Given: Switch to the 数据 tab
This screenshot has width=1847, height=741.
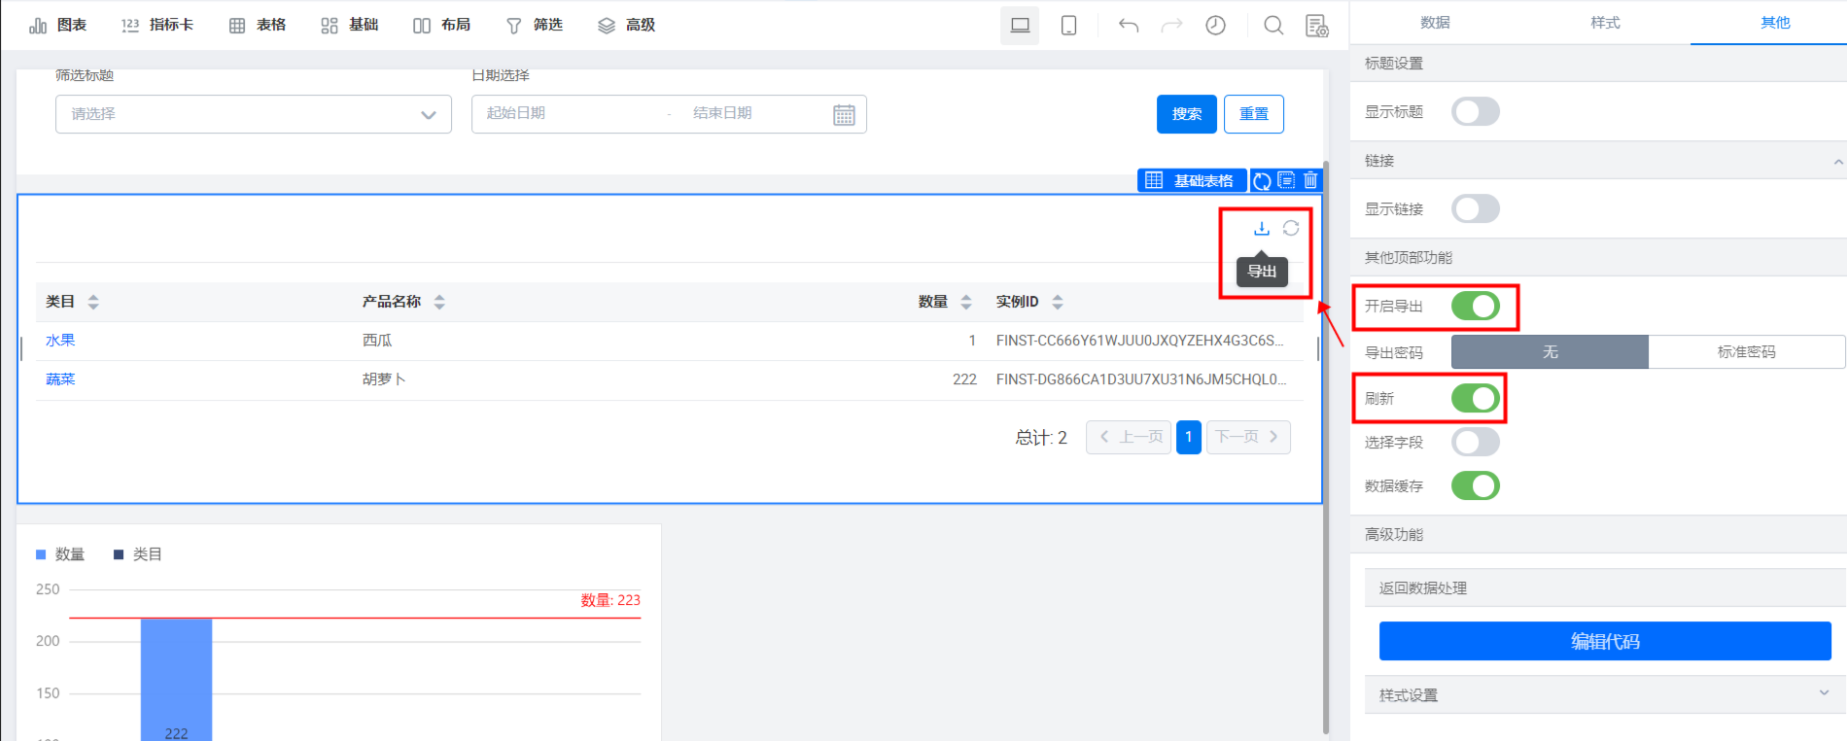Looking at the screenshot, I should (1435, 23).
